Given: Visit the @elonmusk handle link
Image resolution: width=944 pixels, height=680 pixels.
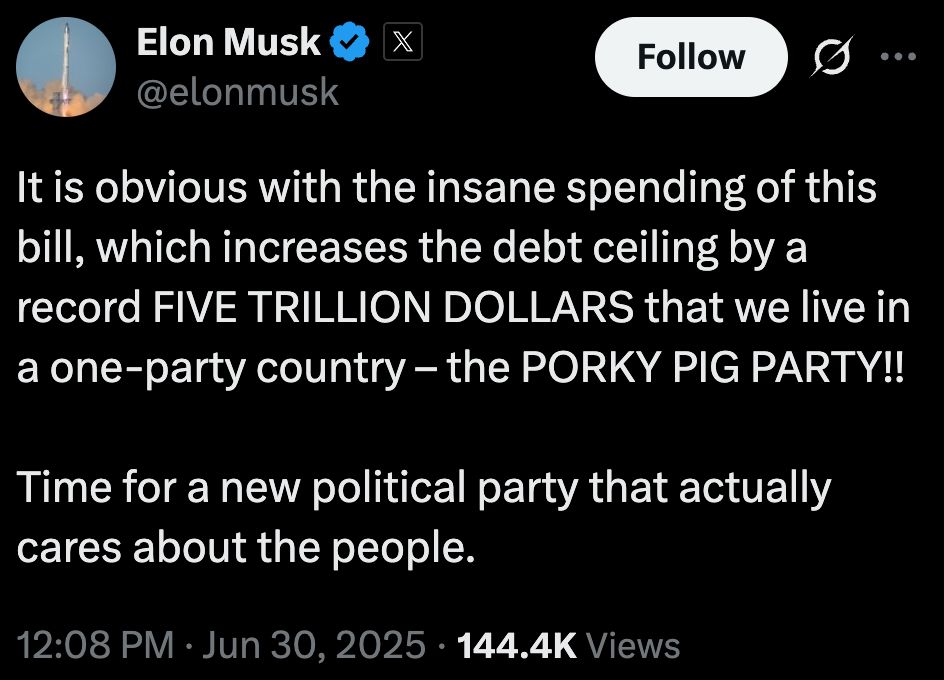Looking at the screenshot, I should (238, 92).
